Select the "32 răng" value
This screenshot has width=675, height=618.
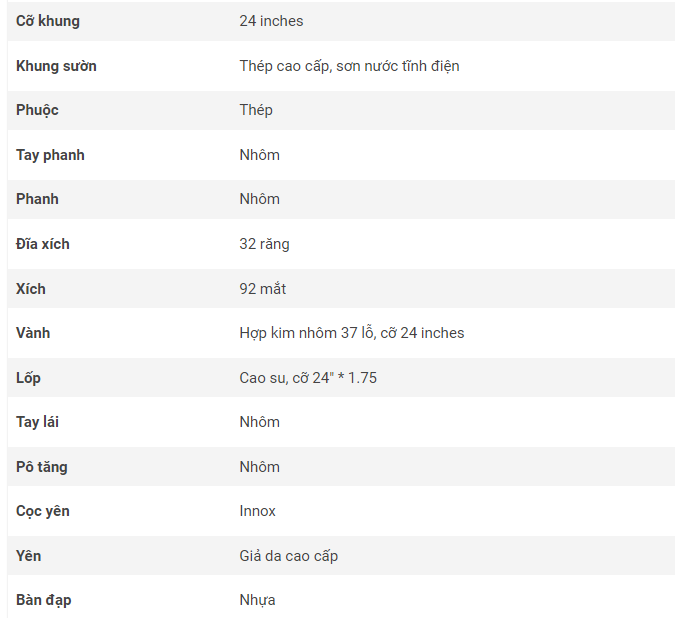pyautogui.click(x=264, y=244)
